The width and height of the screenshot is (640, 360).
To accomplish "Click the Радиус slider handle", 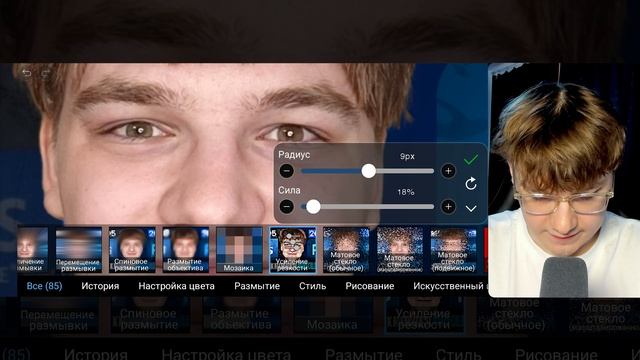I will (x=369, y=171).
